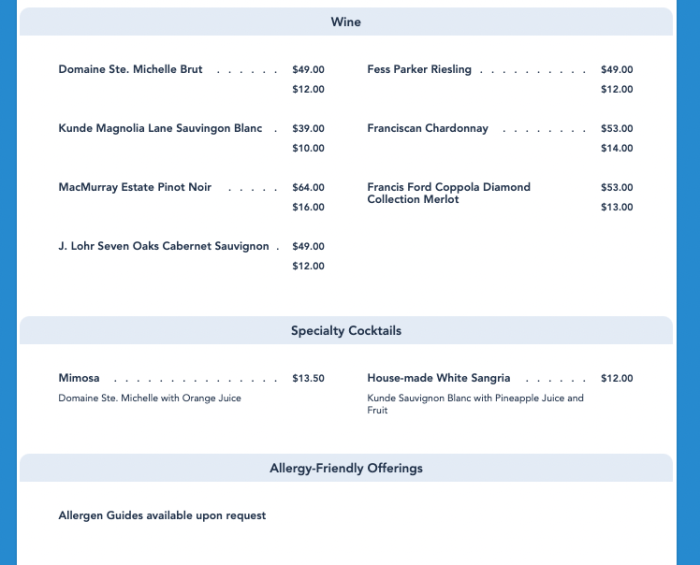The image size is (700, 565).
Task: Select the Fess Parker Riesling entry
Action: tap(419, 70)
